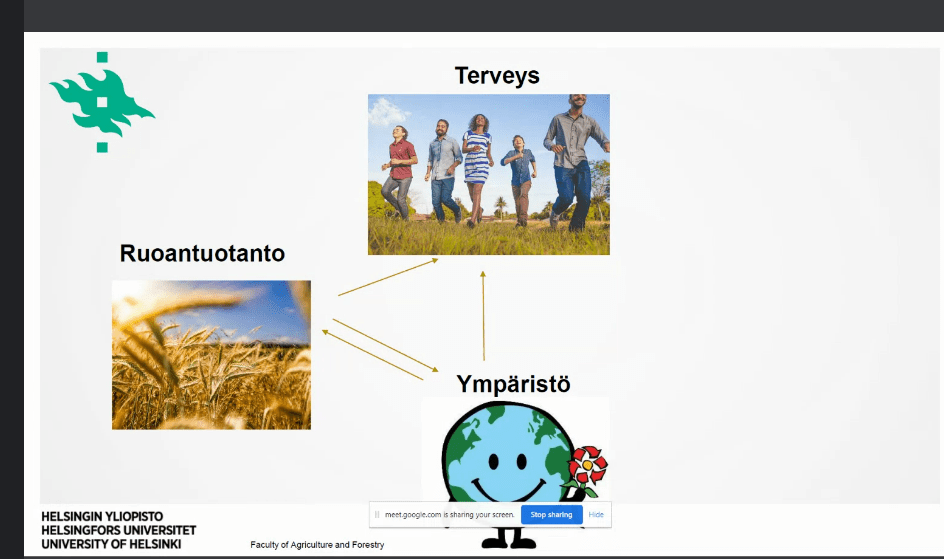This screenshot has height=559, width=944.
Task: Hide the screen sharing notification bar
Action: click(x=596, y=515)
